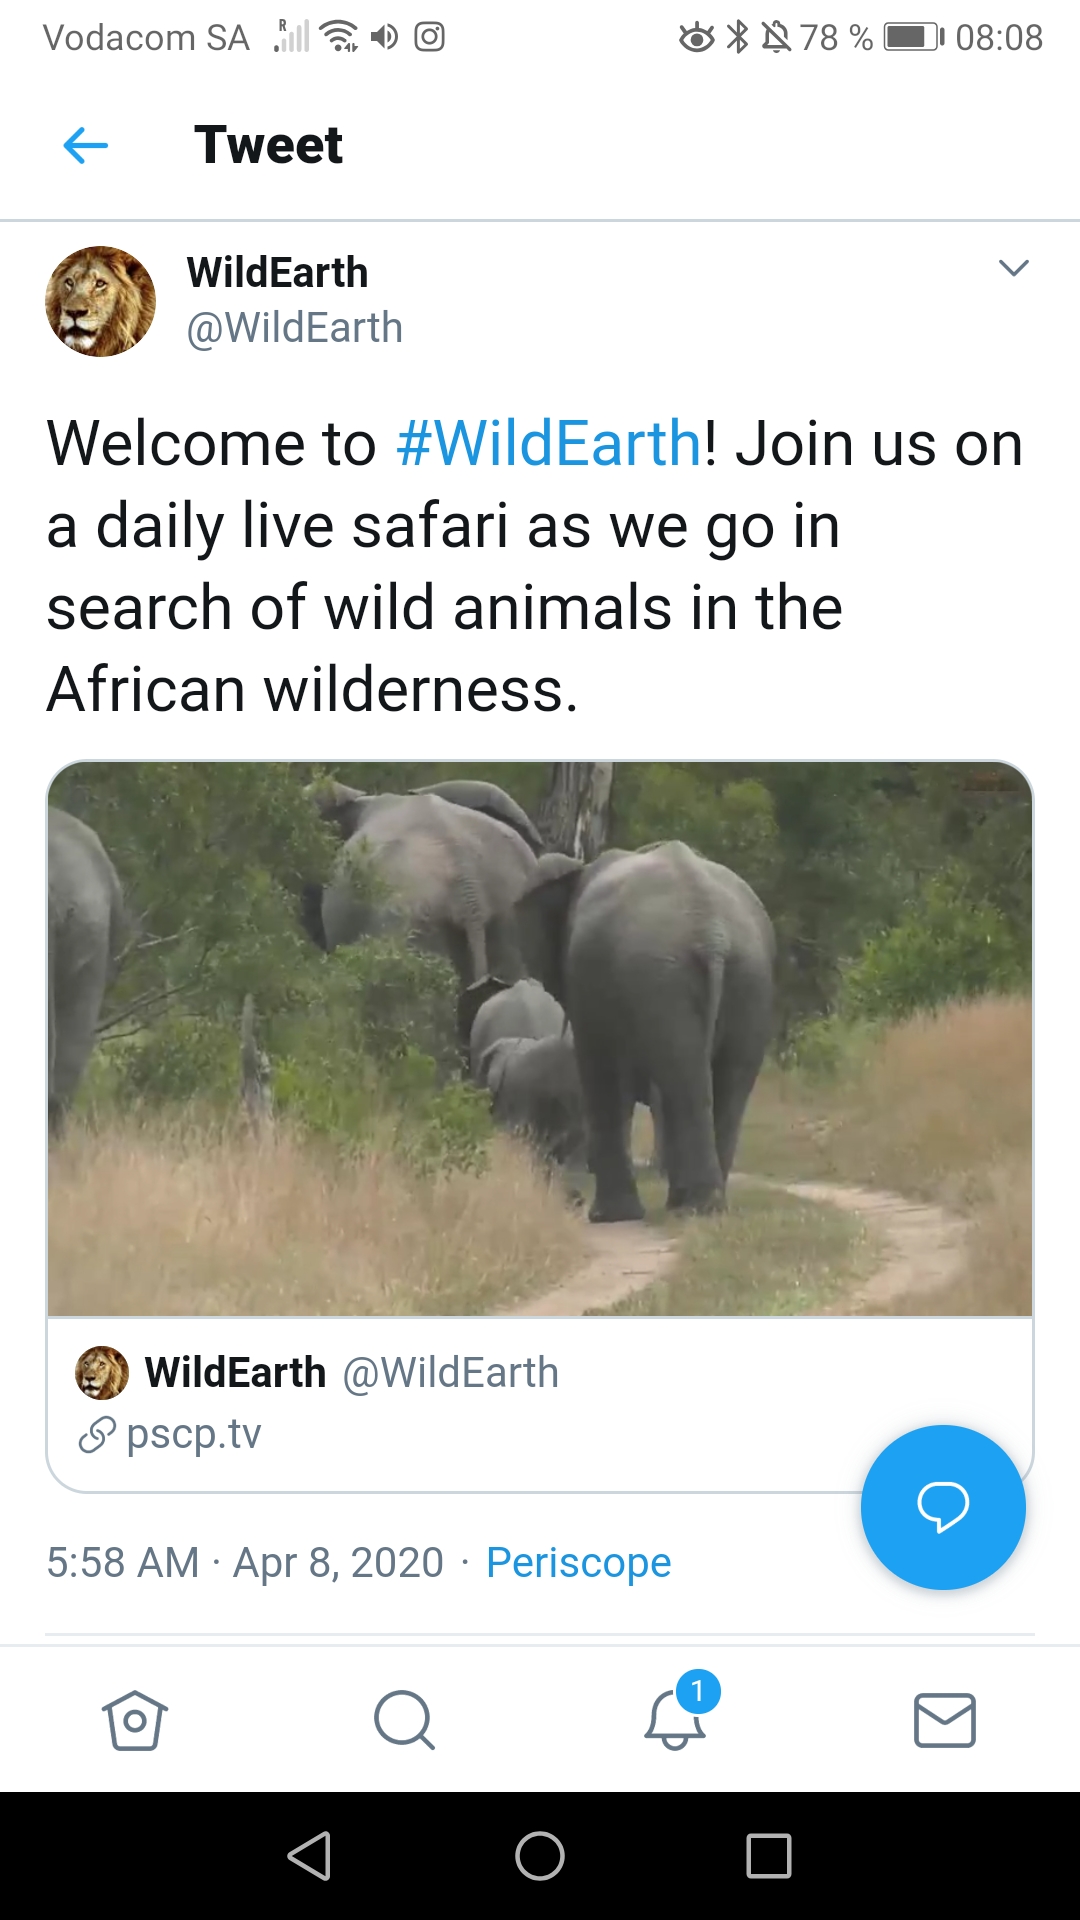This screenshot has width=1080, height=1920.
Task: Open the elephant video thumbnail
Action: click(x=540, y=1038)
